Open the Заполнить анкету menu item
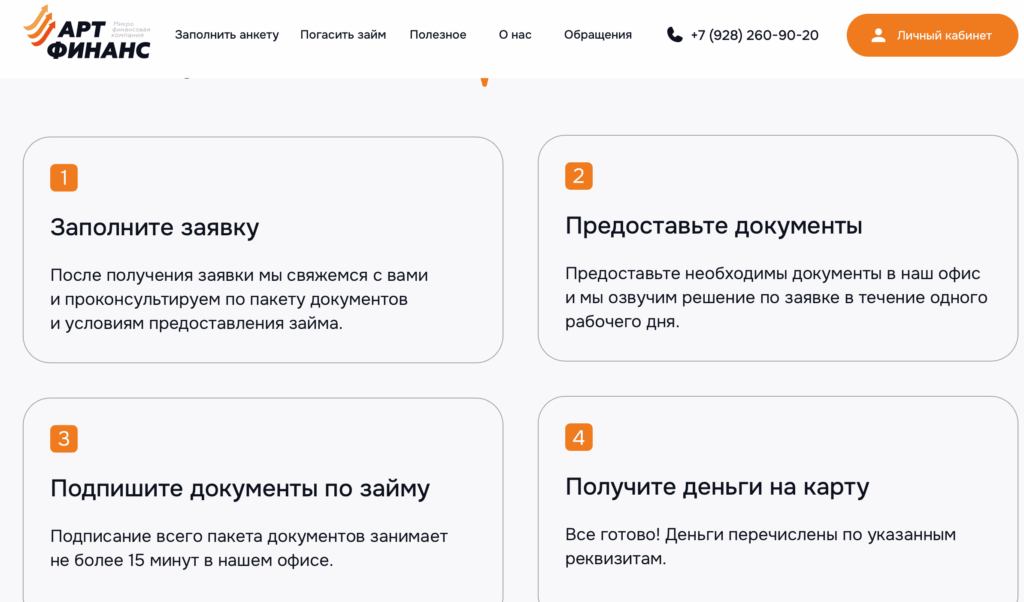The height and width of the screenshot is (602, 1024). 227,35
